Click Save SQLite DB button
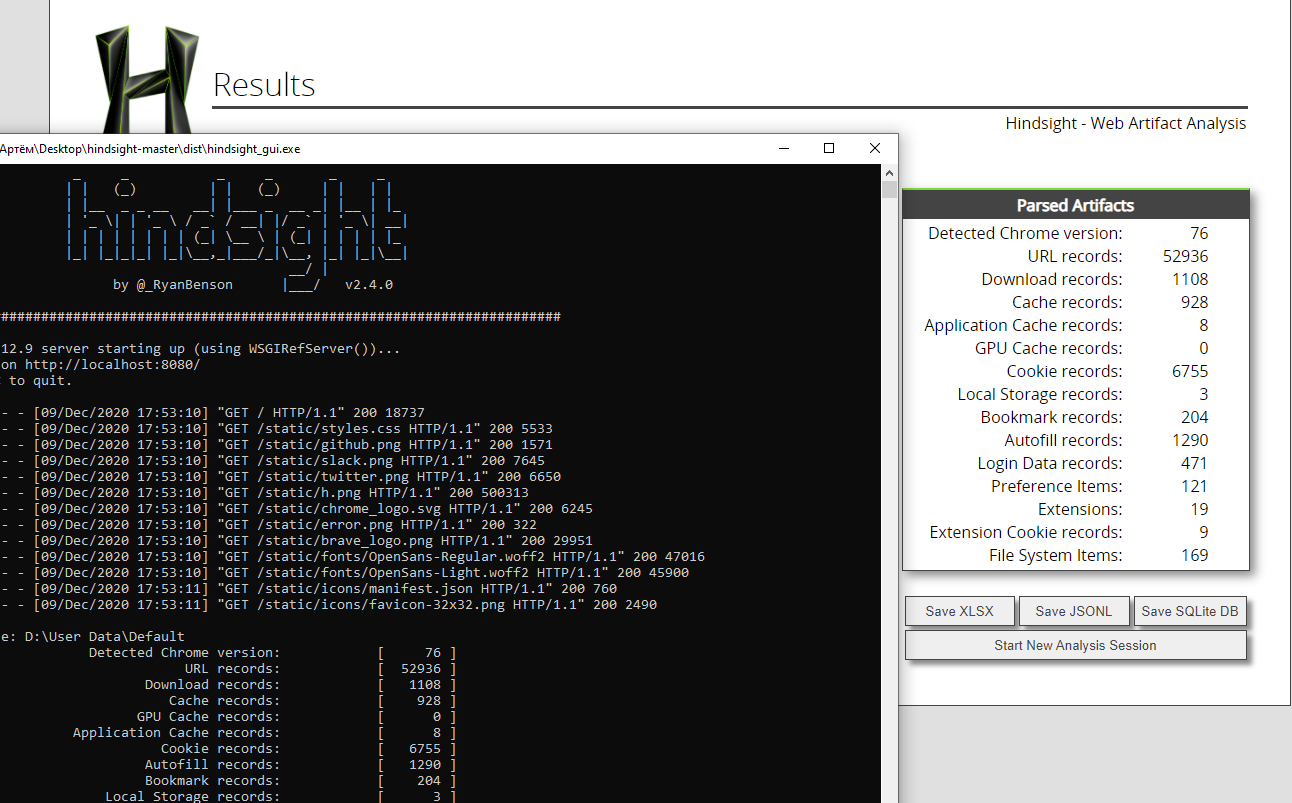1292x803 pixels. [1190, 611]
